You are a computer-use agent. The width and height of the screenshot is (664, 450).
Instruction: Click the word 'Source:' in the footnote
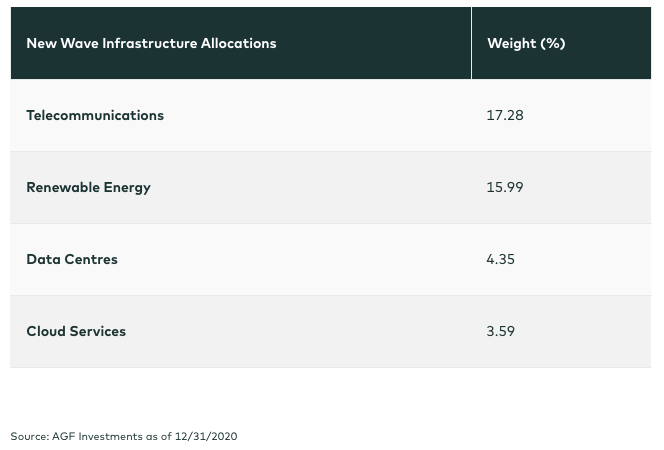click(x=30, y=436)
